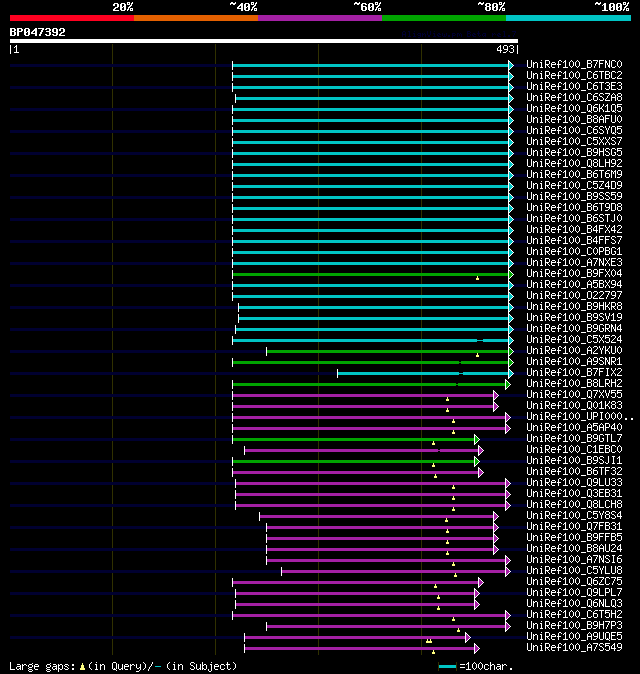This screenshot has width=640, height=674.
Task: Click the green ~80% identity legend segment
Action: coord(444,18)
